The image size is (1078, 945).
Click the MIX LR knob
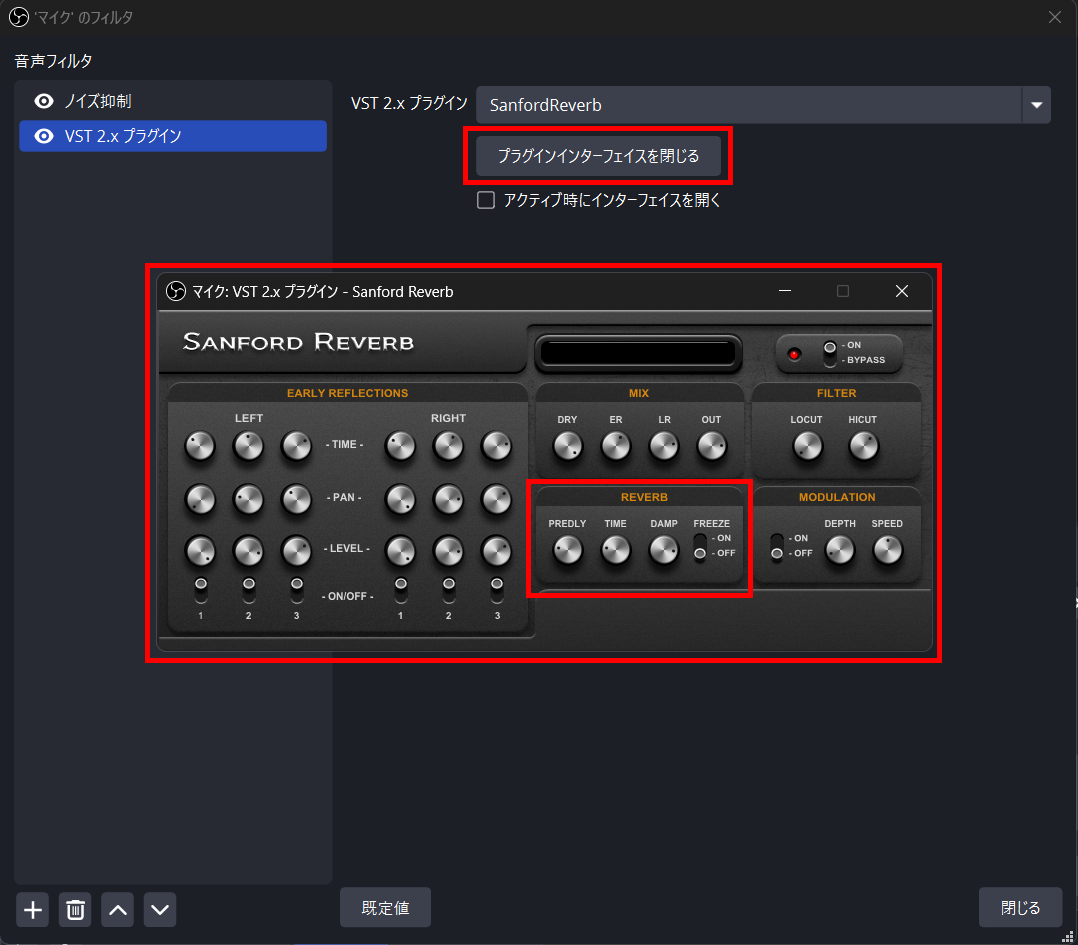click(664, 446)
